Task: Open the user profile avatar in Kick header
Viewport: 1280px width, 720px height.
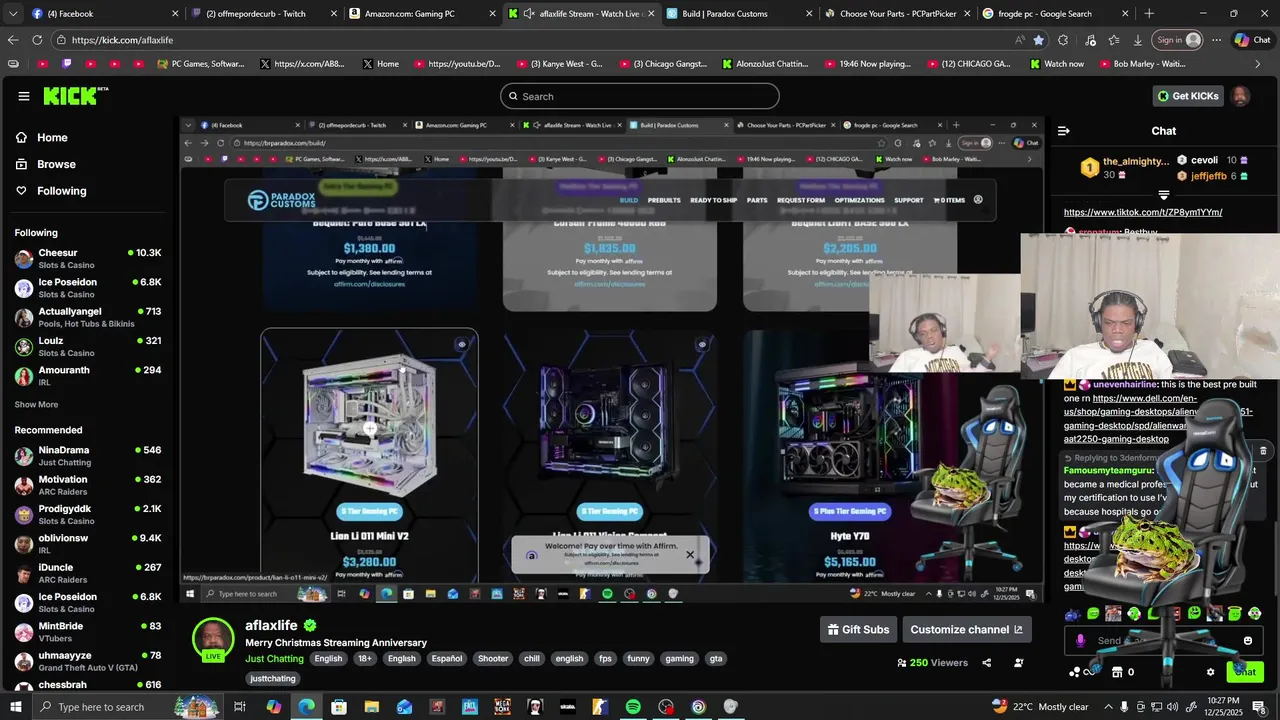Action: (1241, 96)
